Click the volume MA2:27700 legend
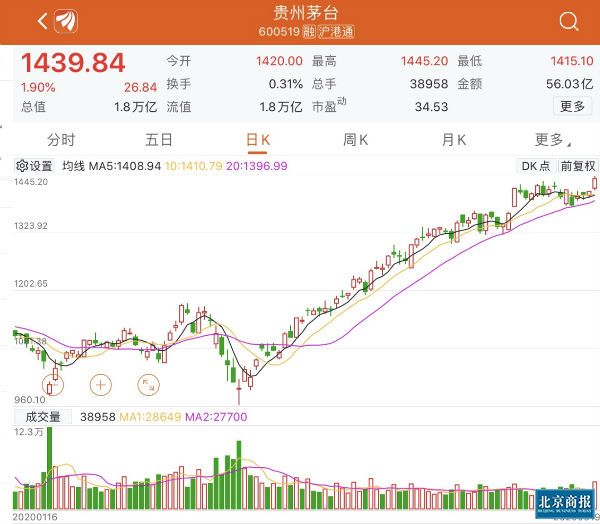The image size is (600, 524). (x=216, y=416)
